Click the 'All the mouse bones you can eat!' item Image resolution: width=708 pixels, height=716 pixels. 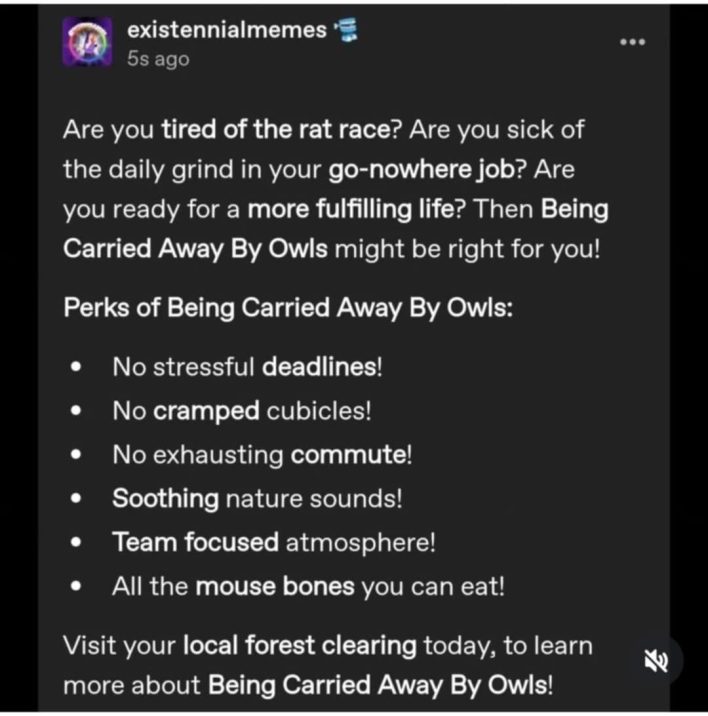coord(309,586)
